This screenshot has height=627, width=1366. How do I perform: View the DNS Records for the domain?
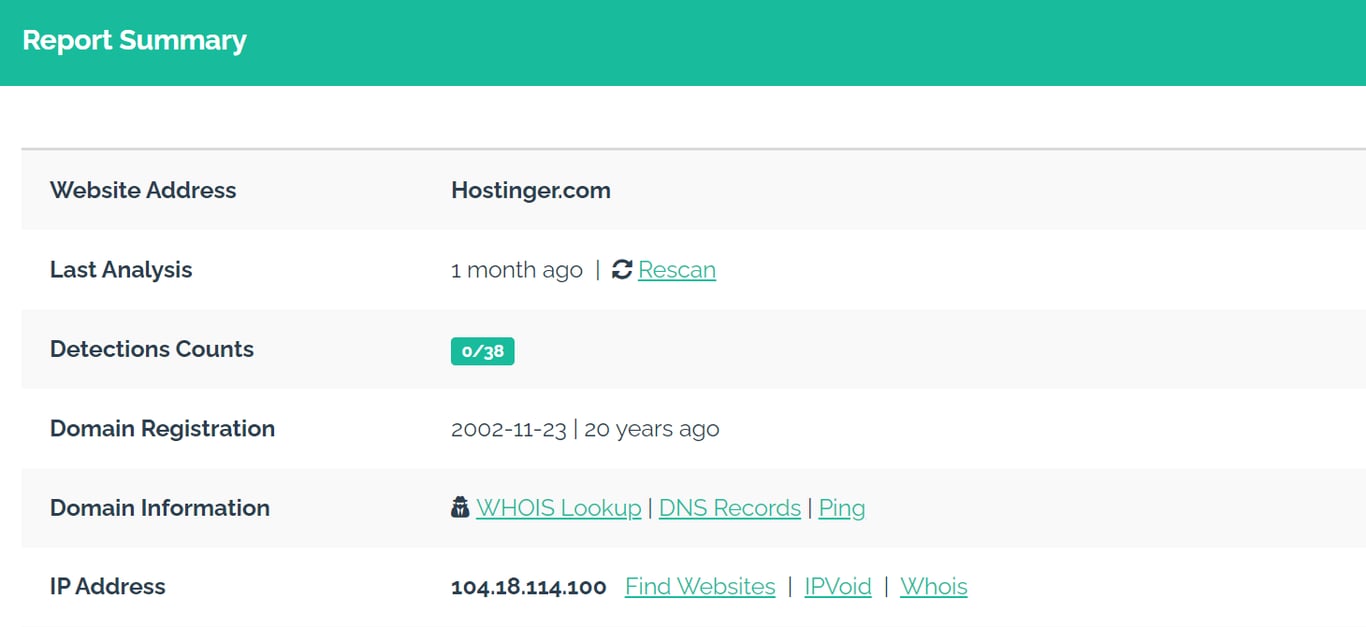click(729, 507)
